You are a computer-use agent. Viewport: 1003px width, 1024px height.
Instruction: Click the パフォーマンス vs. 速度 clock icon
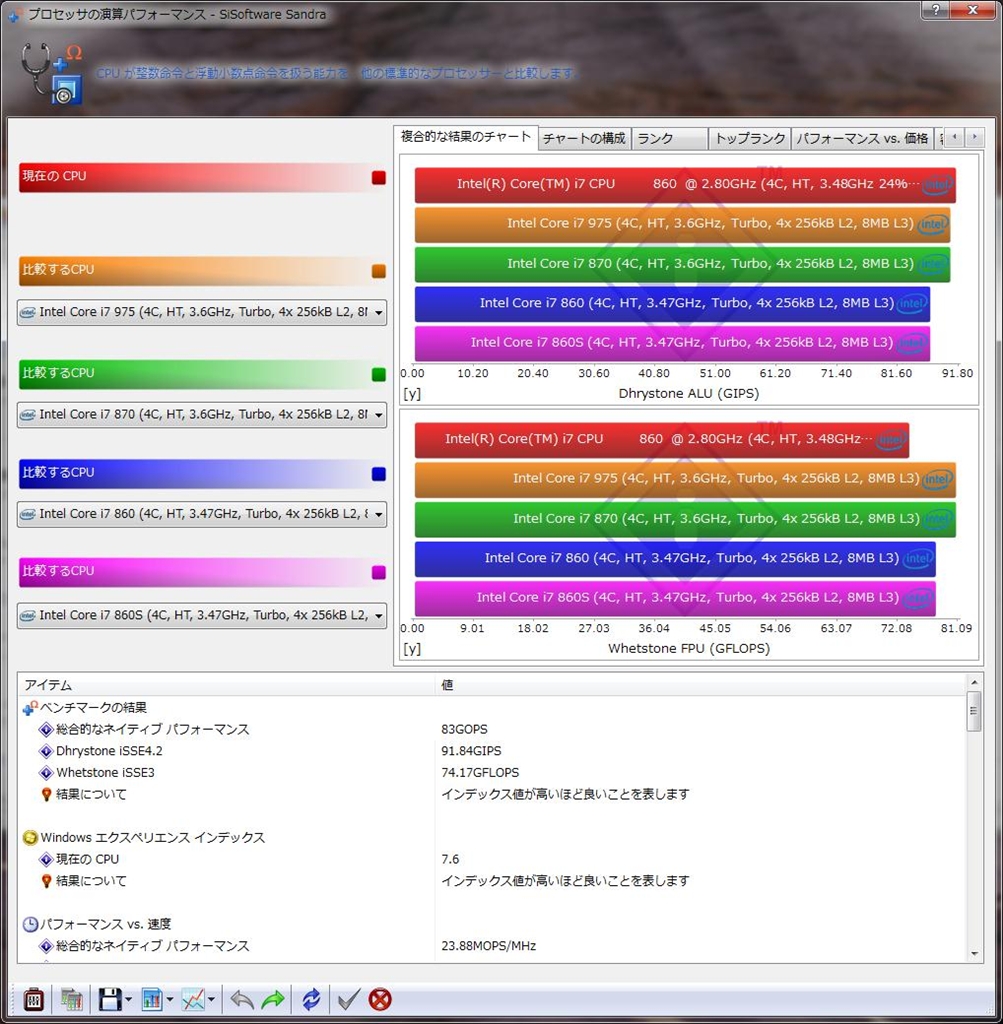point(30,924)
